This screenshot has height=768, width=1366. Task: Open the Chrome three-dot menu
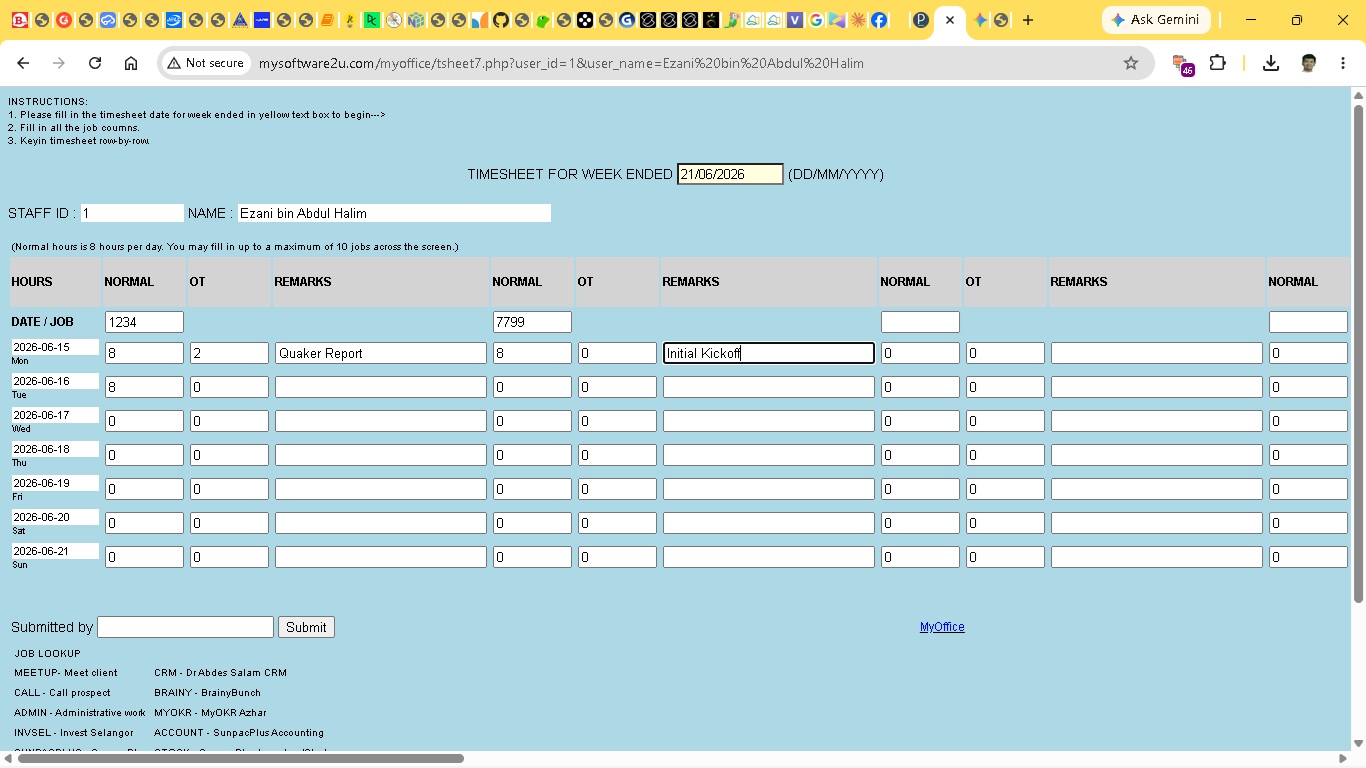pyautogui.click(x=1343, y=63)
